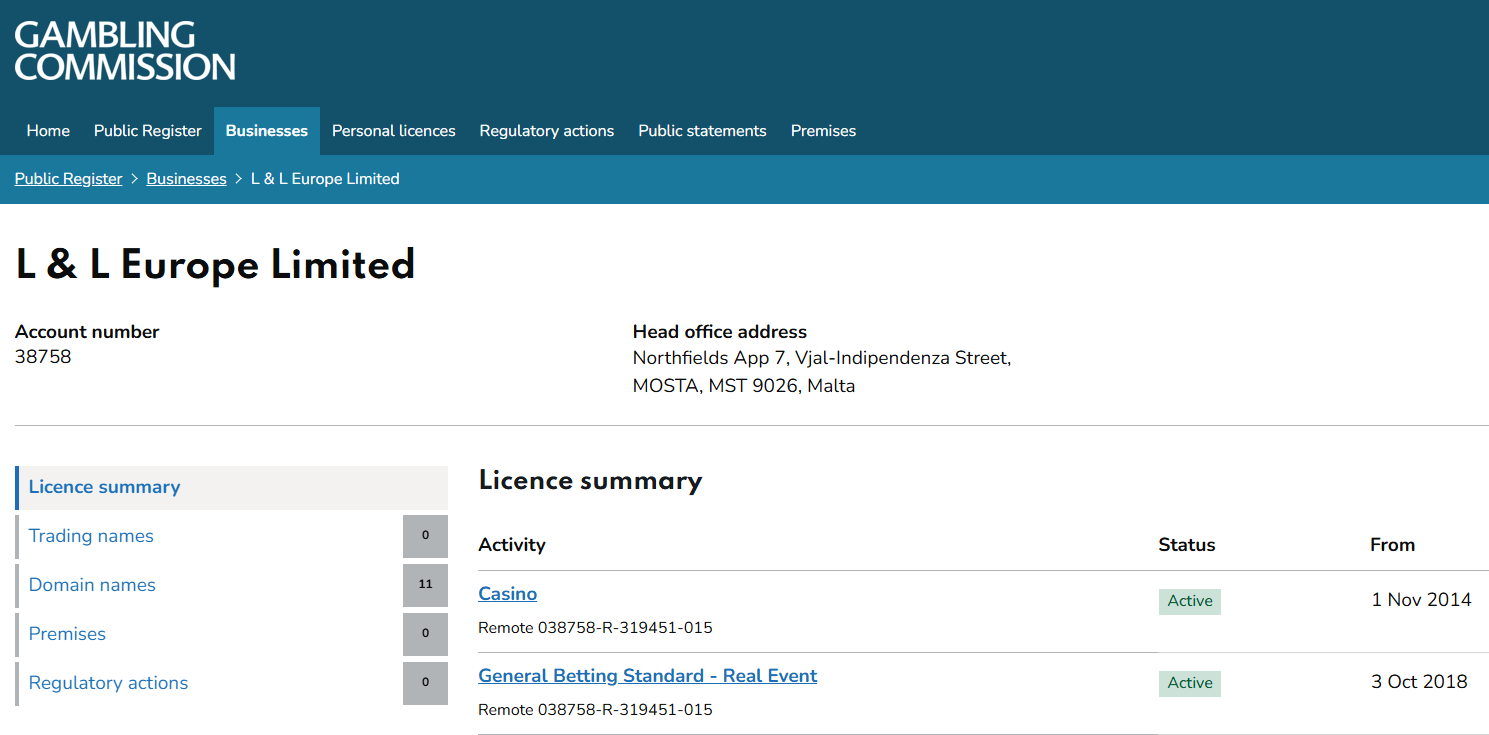Click the account number 38758
This screenshot has width=1489, height=735.
click(43, 357)
